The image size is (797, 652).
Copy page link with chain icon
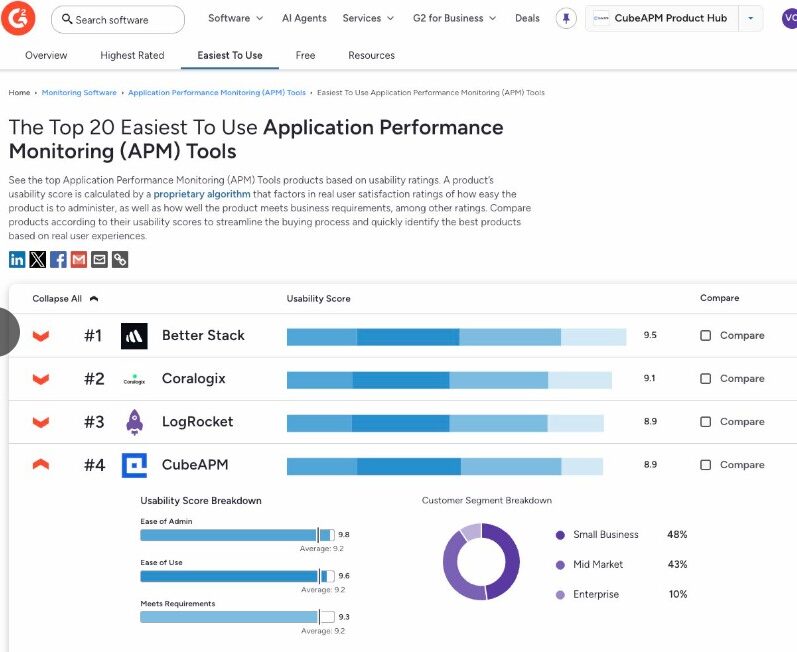[120, 260]
